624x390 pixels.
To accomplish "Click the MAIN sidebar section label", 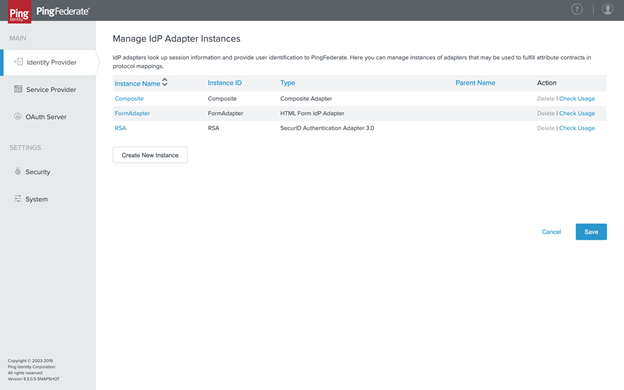I will coord(18,38).
